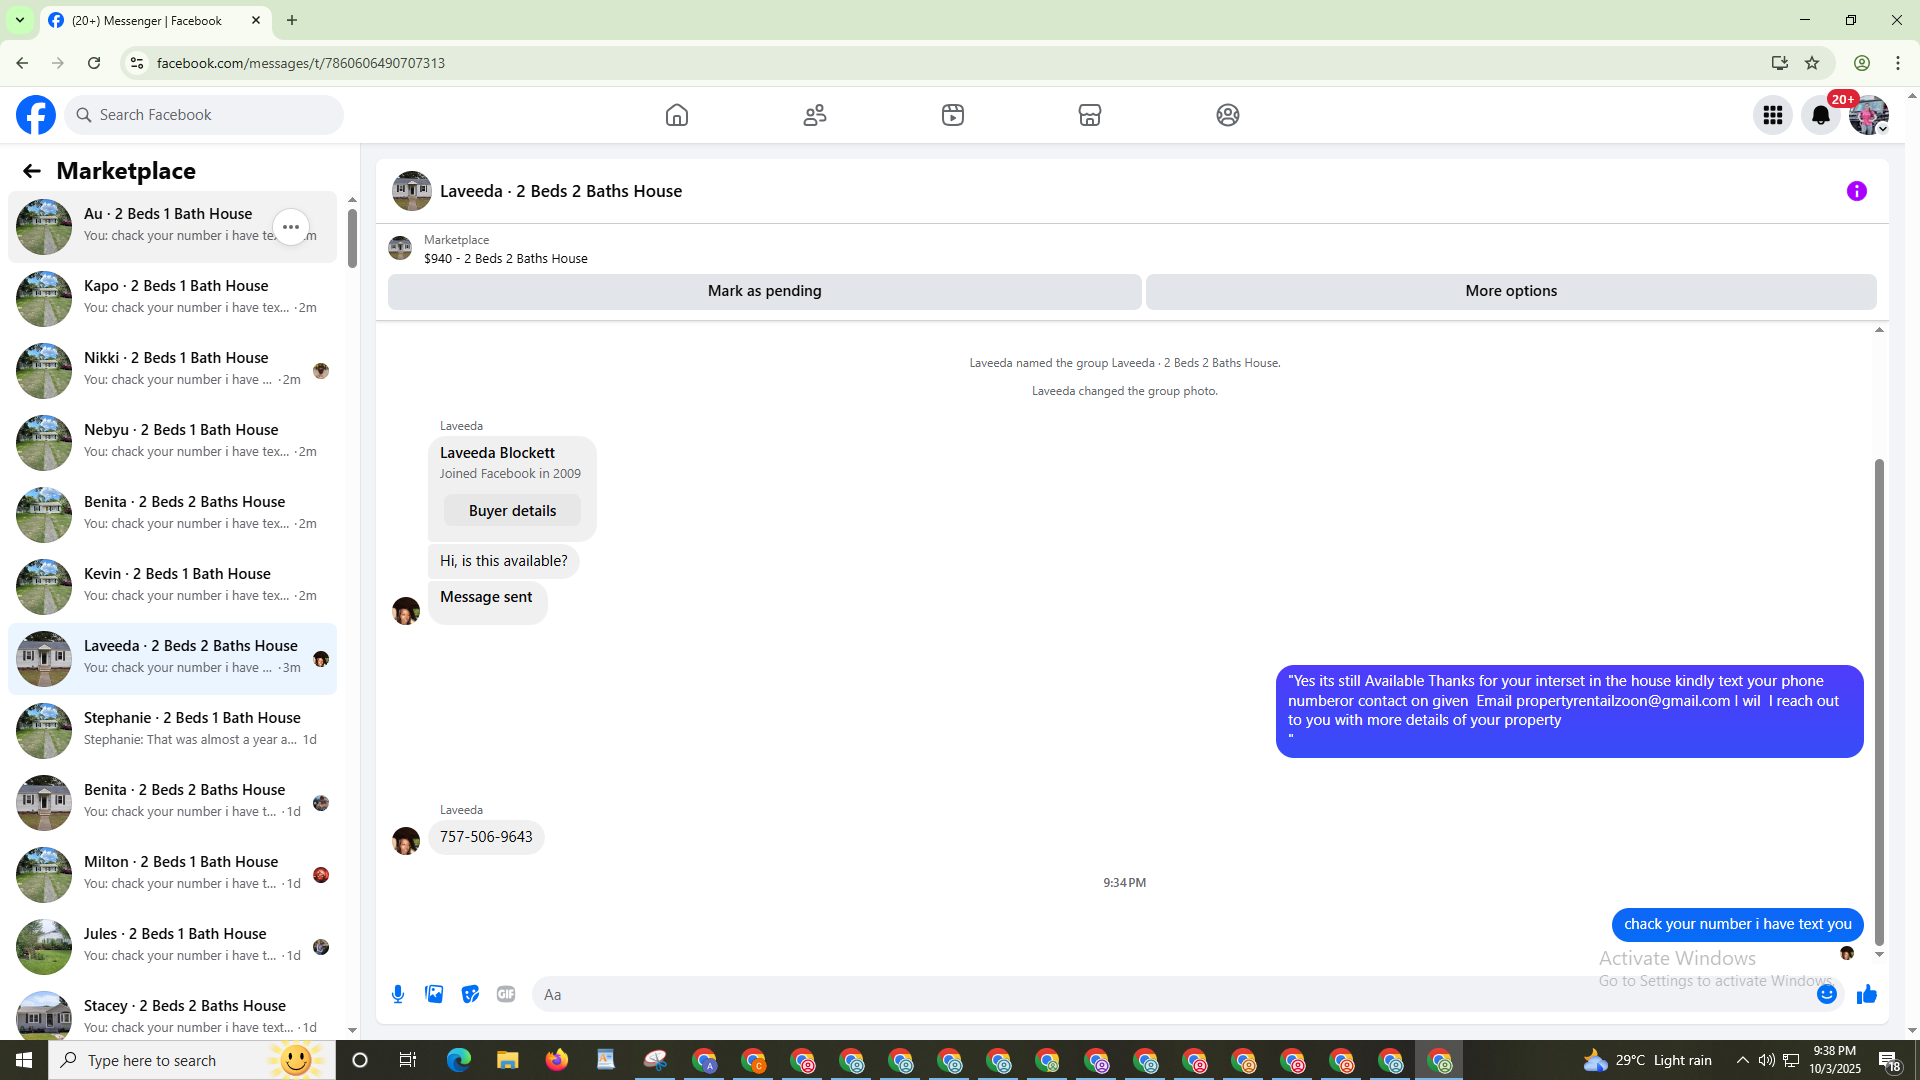Reload the Facebook page

pyautogui.click(x=94, y=63)
